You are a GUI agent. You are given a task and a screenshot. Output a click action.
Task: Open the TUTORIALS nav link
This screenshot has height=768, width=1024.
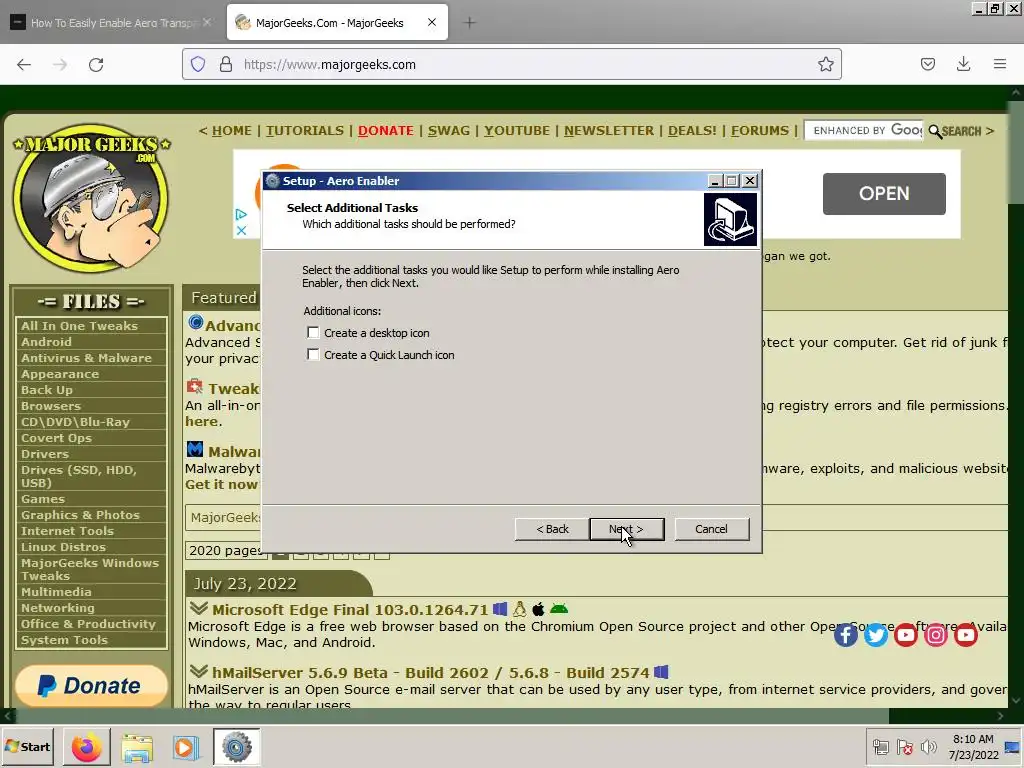pos(305,131)
